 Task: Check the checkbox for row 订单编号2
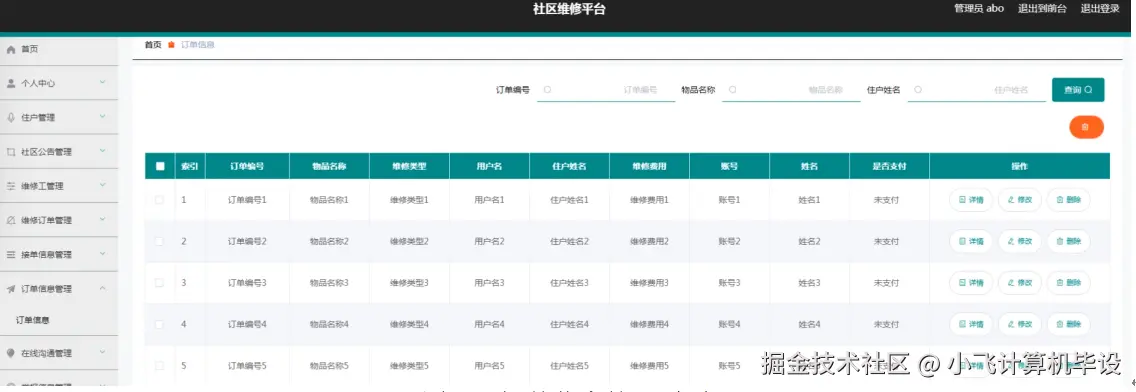pos(159,241)
